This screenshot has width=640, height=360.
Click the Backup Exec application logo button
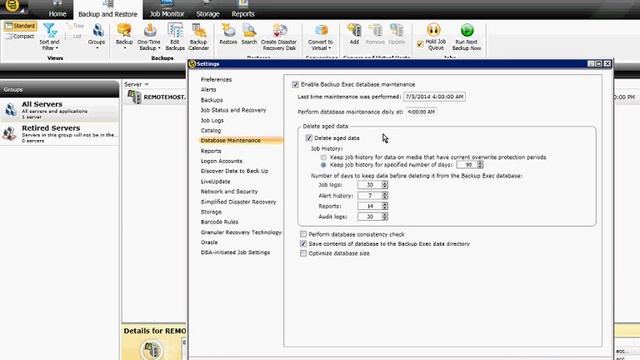coord(12,6)
